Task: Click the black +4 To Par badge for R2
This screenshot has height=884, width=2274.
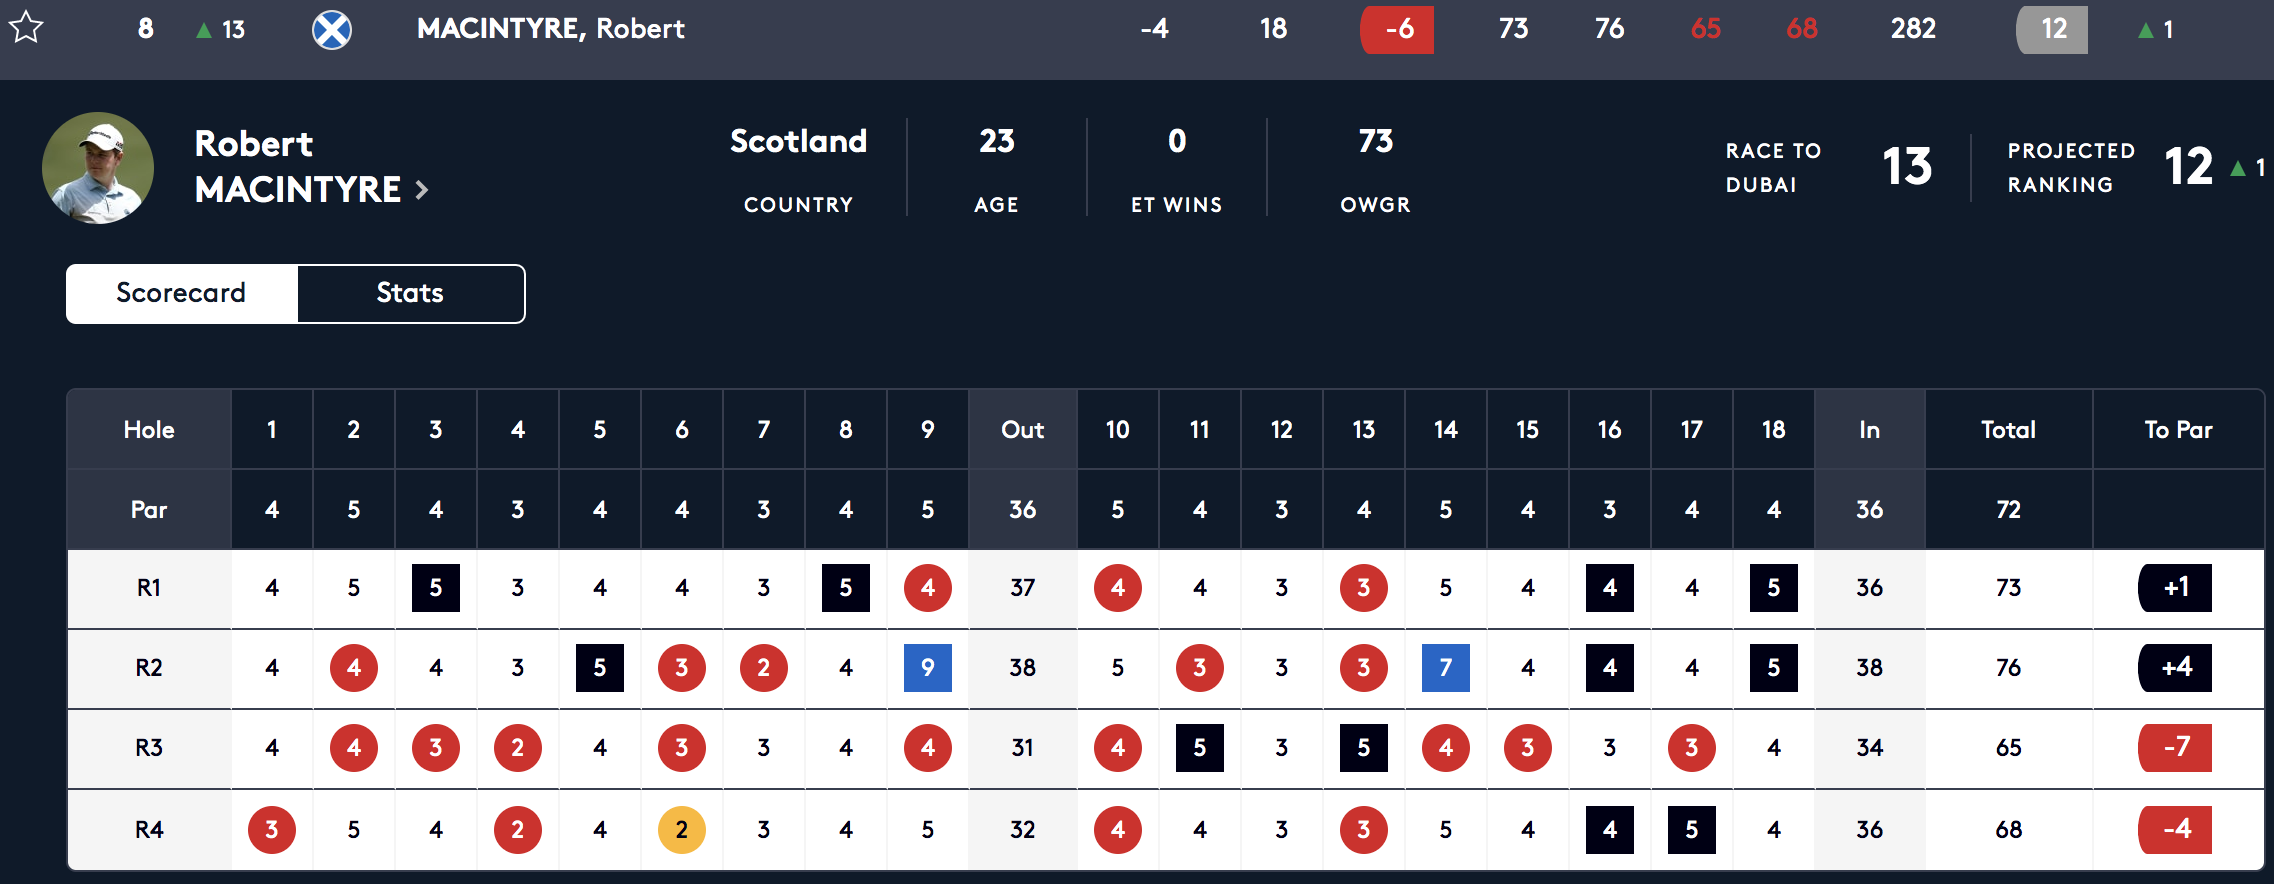Action: coord(2175,668)
